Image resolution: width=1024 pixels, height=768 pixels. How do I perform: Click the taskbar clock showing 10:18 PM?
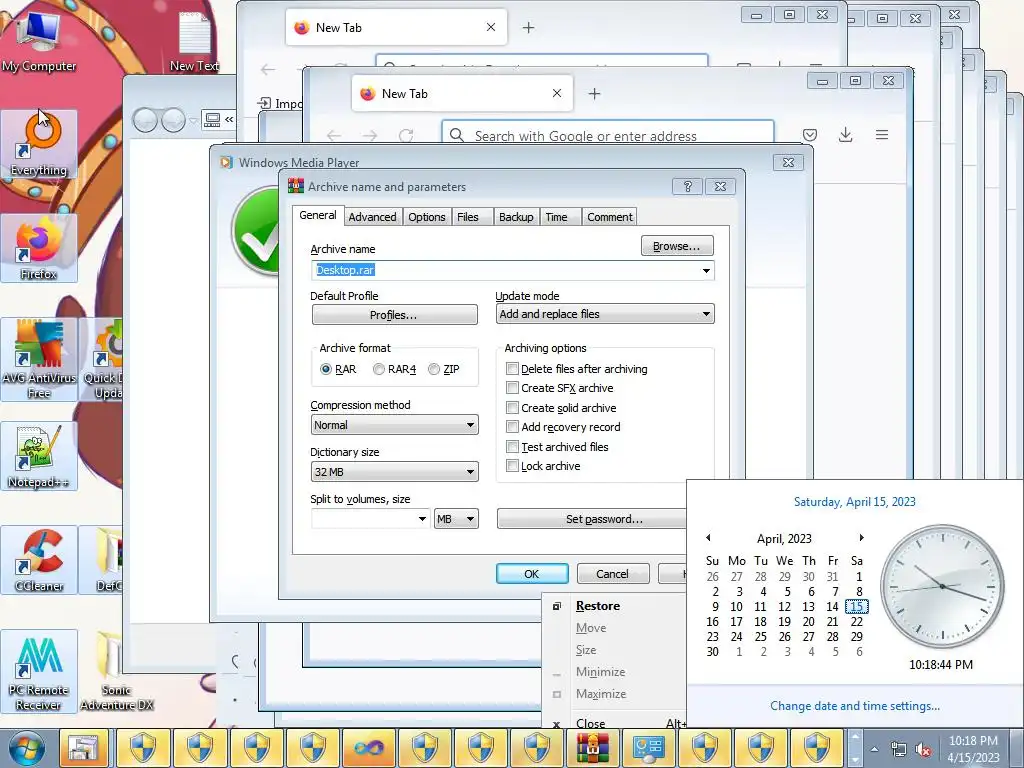coord(973,749)
